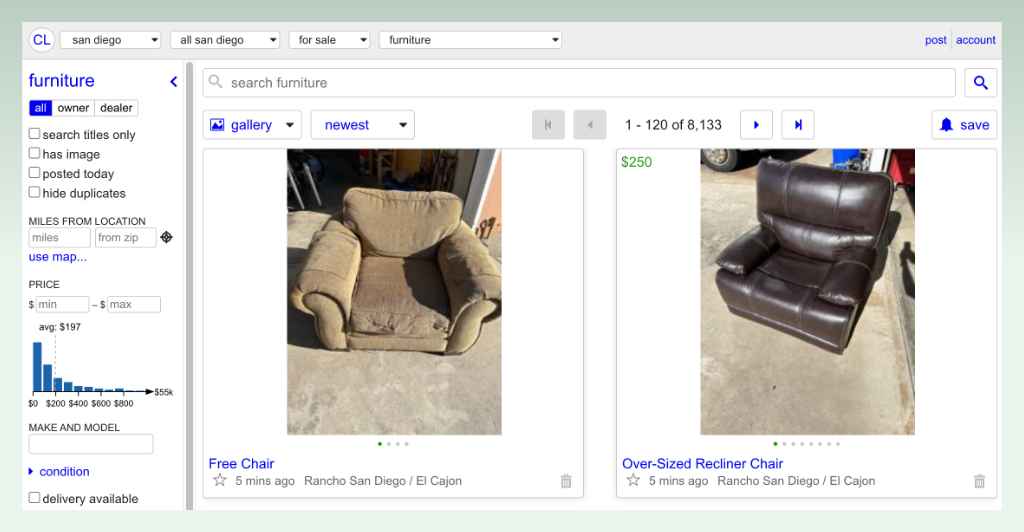1024x532 pixels.
Task: Hide Over-Sized Recliner Chair with trash icon
Action: pos(980,481)
